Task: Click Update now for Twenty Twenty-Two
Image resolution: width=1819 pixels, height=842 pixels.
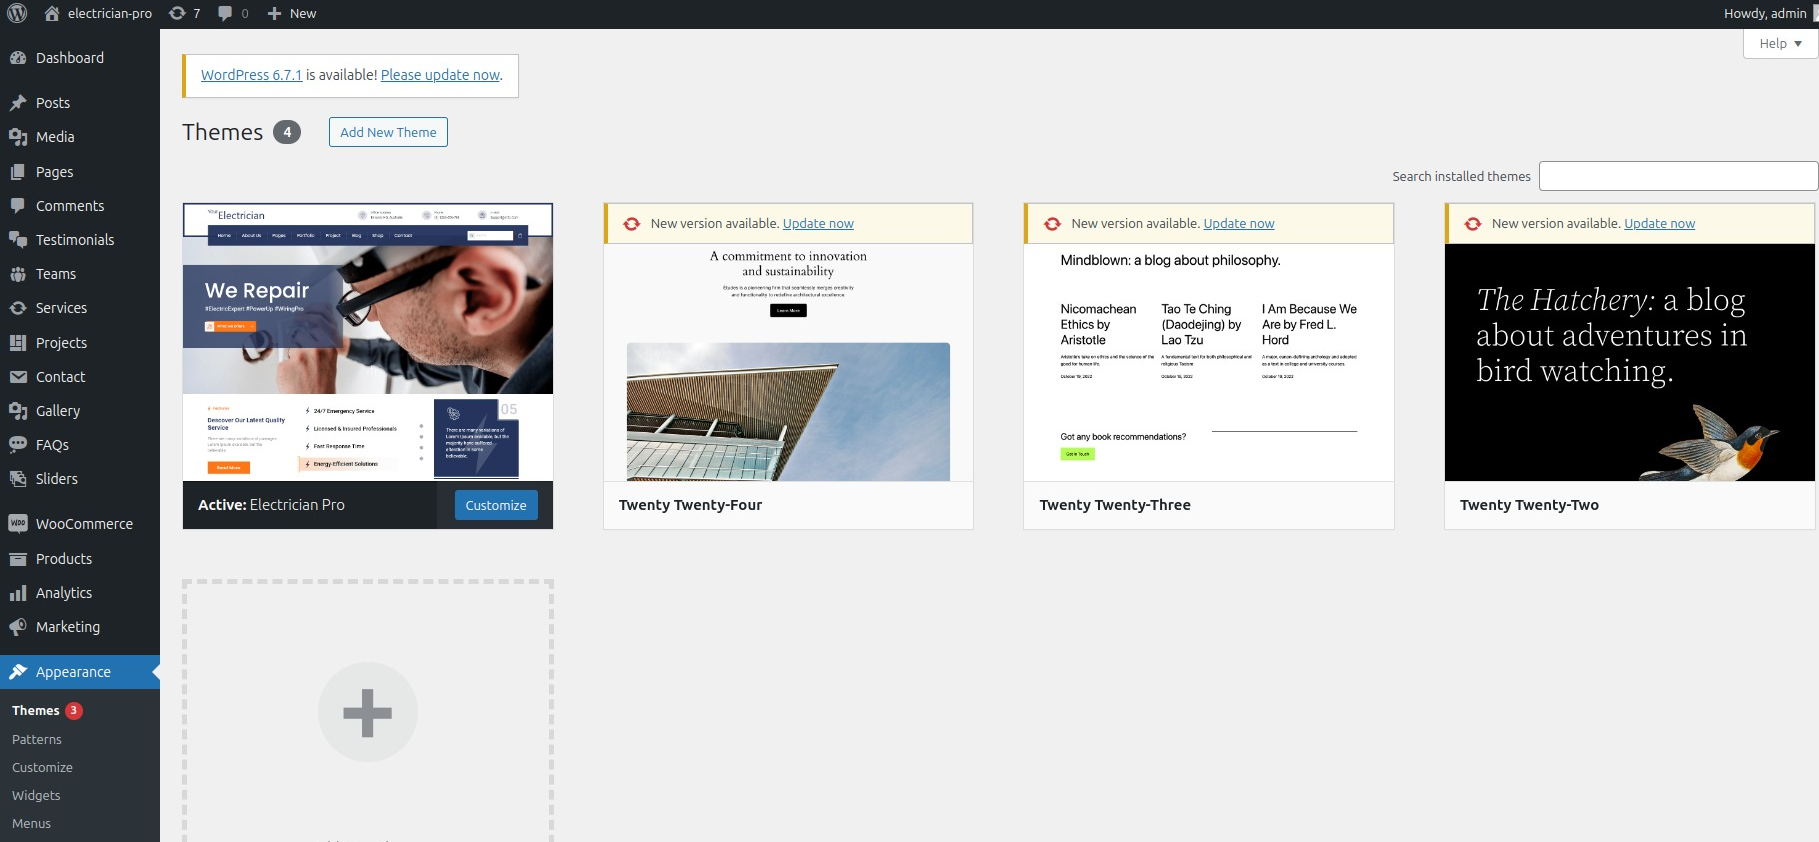Action: tap(1659, 224)
